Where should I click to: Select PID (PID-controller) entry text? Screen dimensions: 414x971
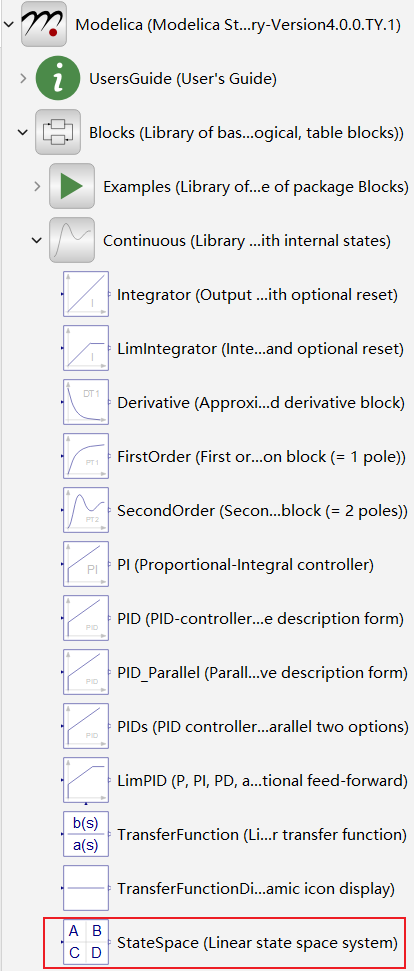click(261, 619)
